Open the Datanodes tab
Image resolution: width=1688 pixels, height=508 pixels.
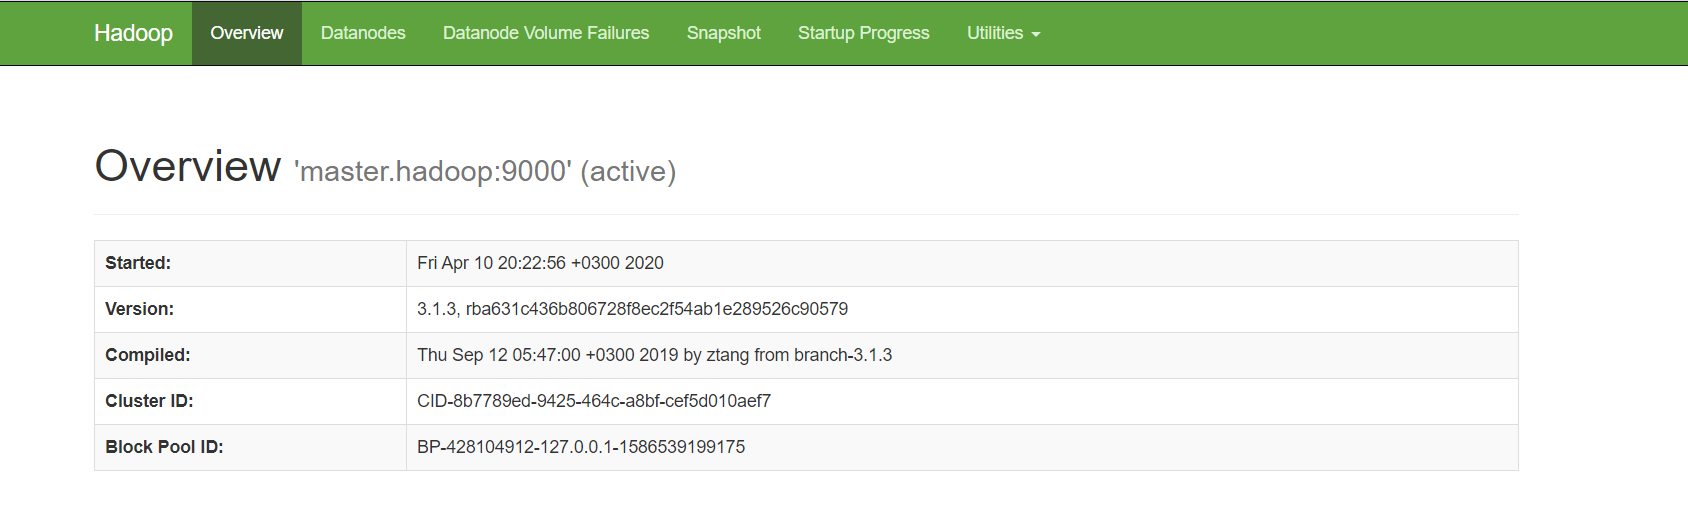[x=363, y=33]
